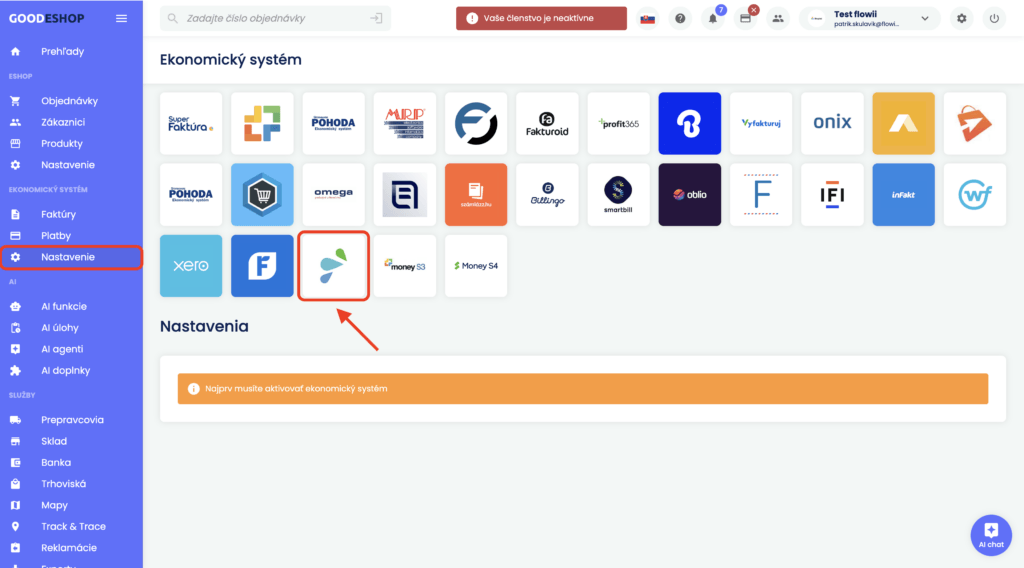Viewport: 1024px width, 568px height.
Task: Select the yellow triangle logo tile
Action: (903, 123)
